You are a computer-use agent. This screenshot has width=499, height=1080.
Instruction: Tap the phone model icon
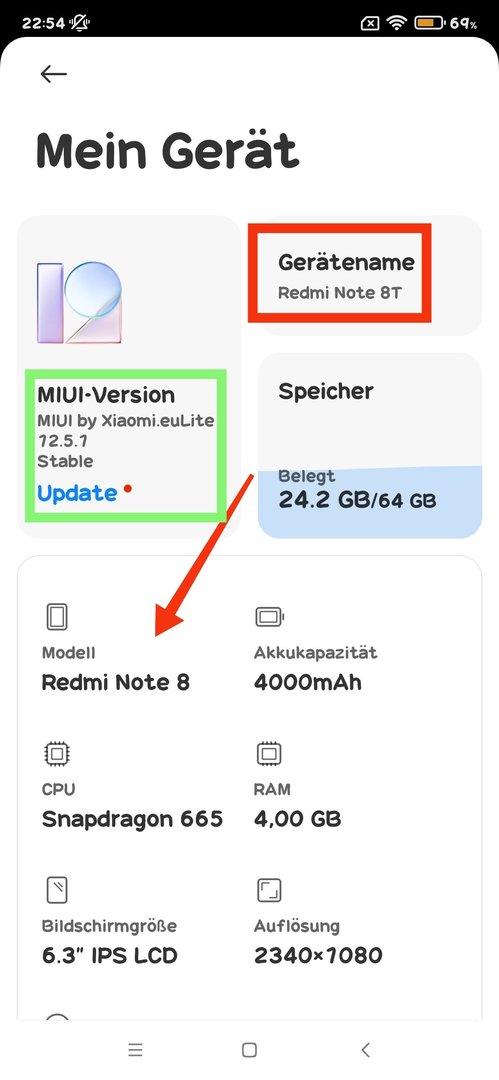[x=57, y=616]
